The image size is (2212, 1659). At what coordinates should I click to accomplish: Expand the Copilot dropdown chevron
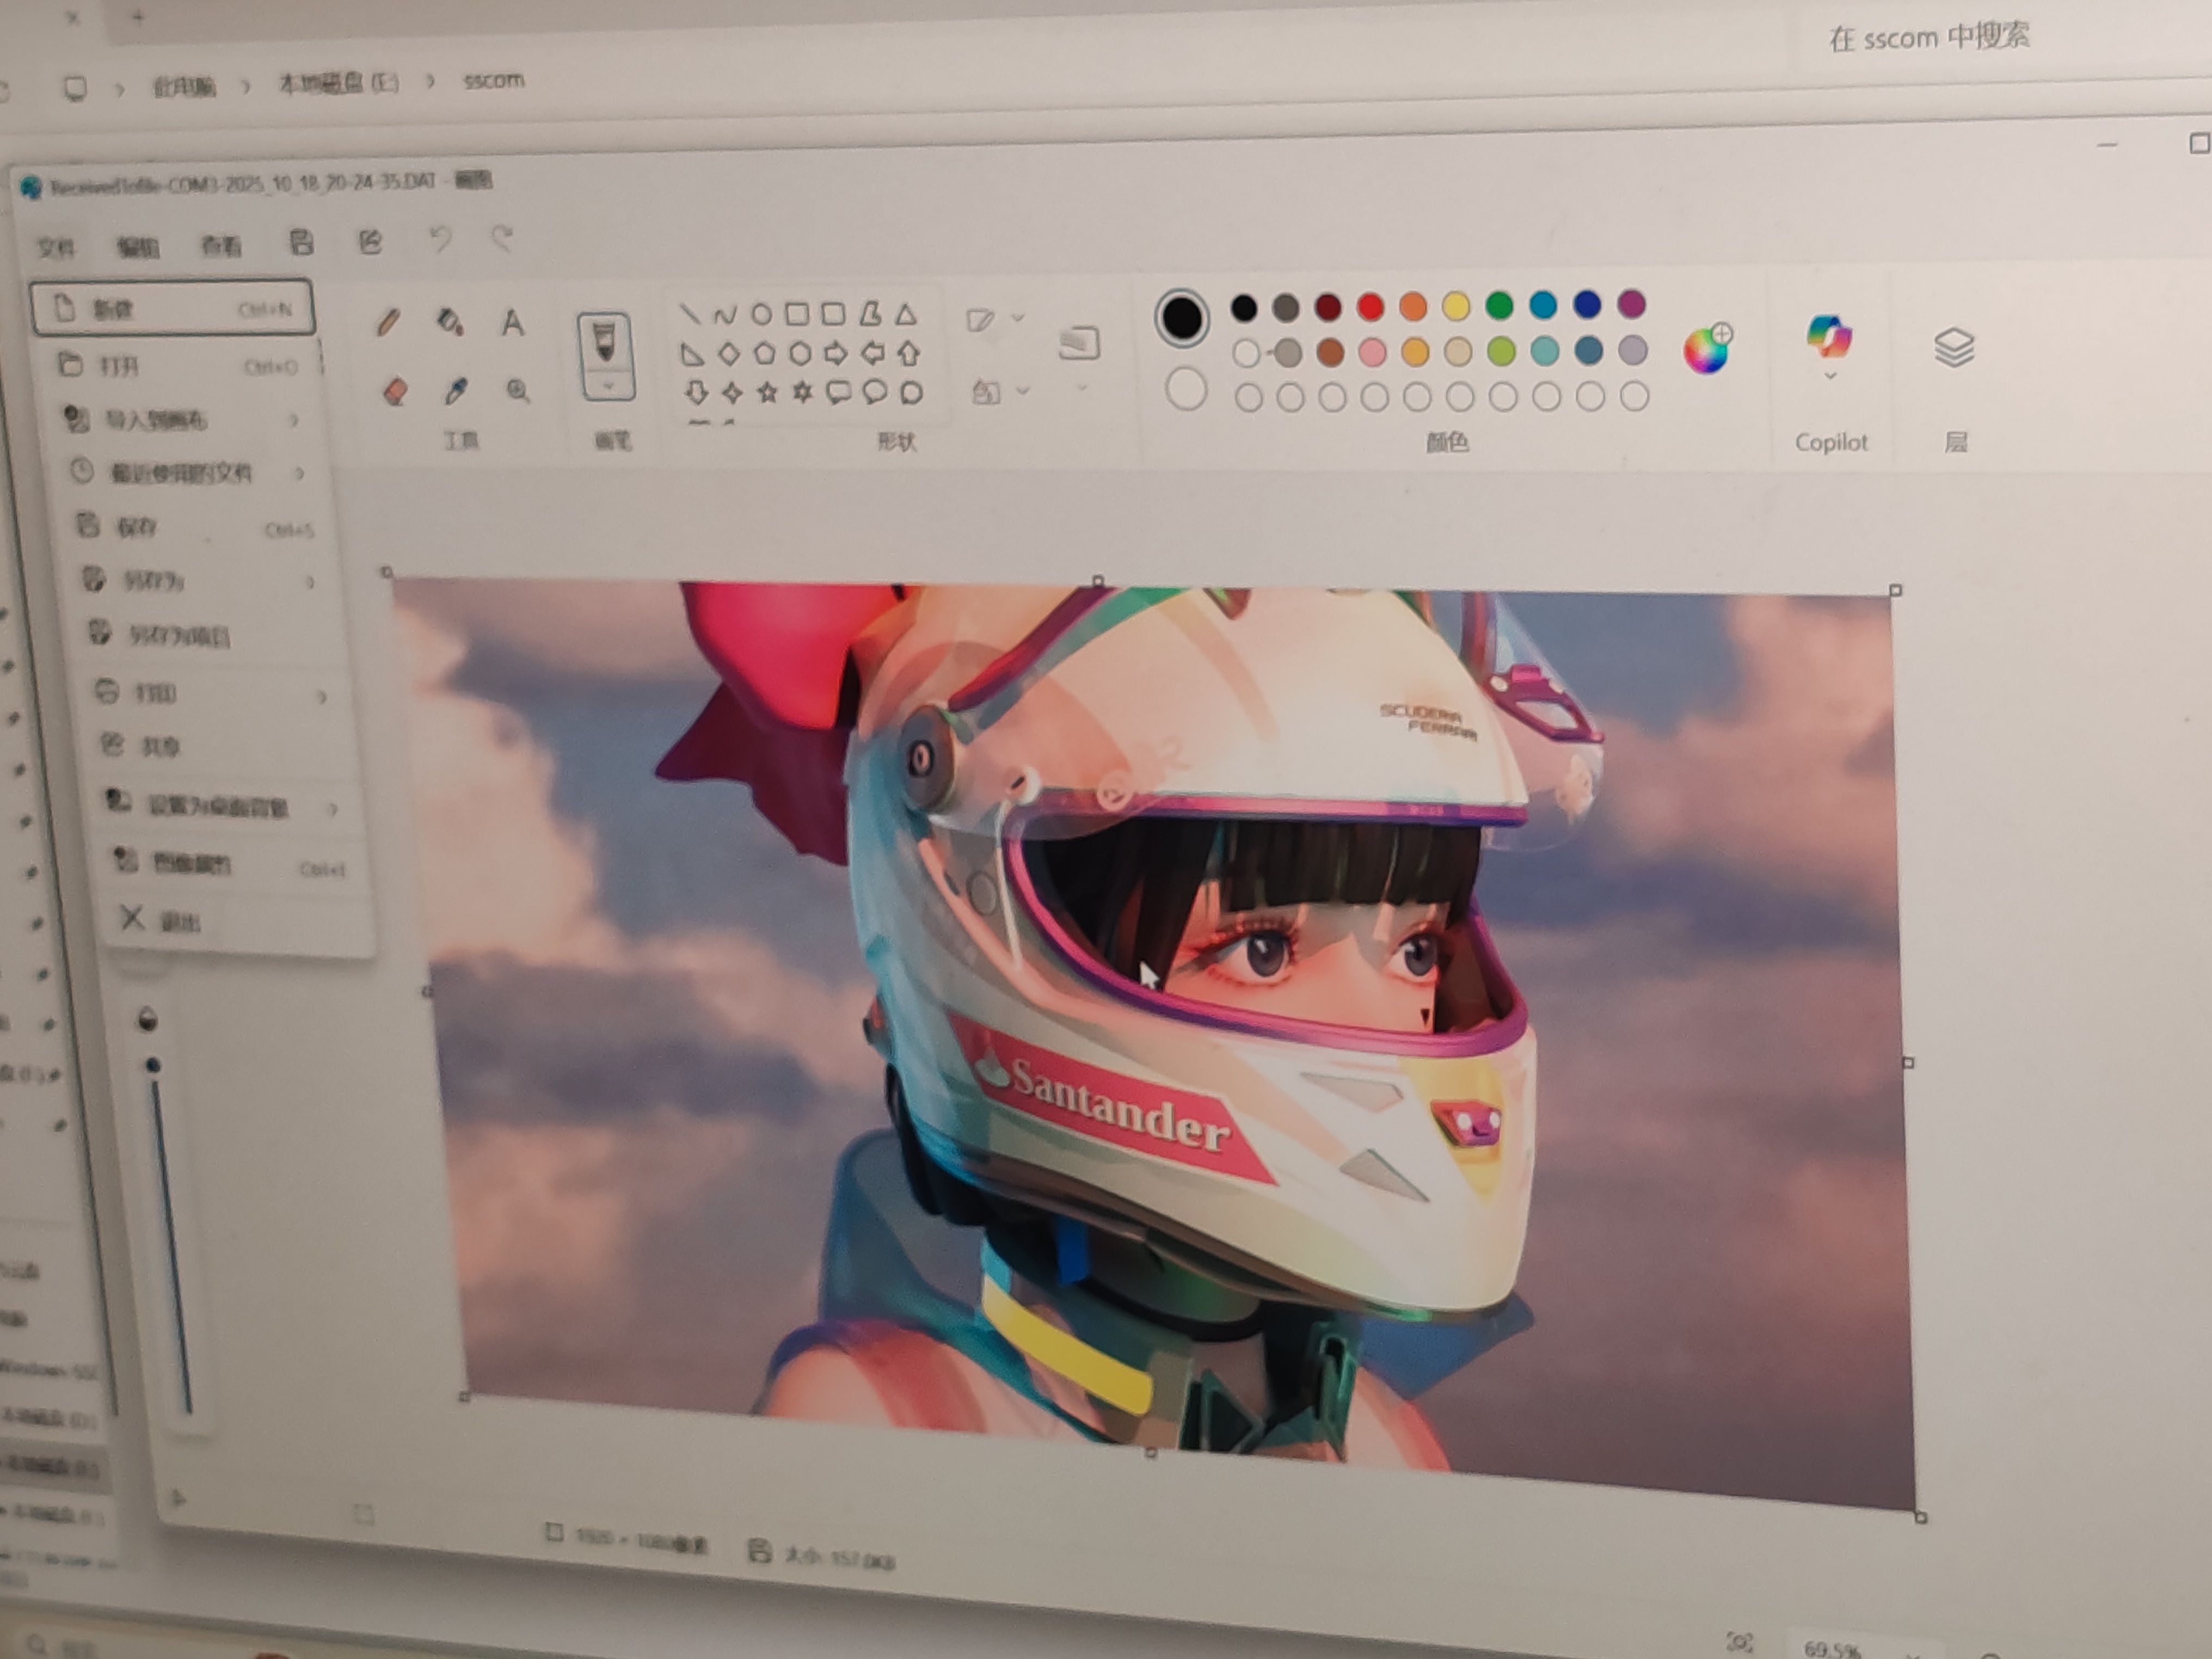(1830, 376)
